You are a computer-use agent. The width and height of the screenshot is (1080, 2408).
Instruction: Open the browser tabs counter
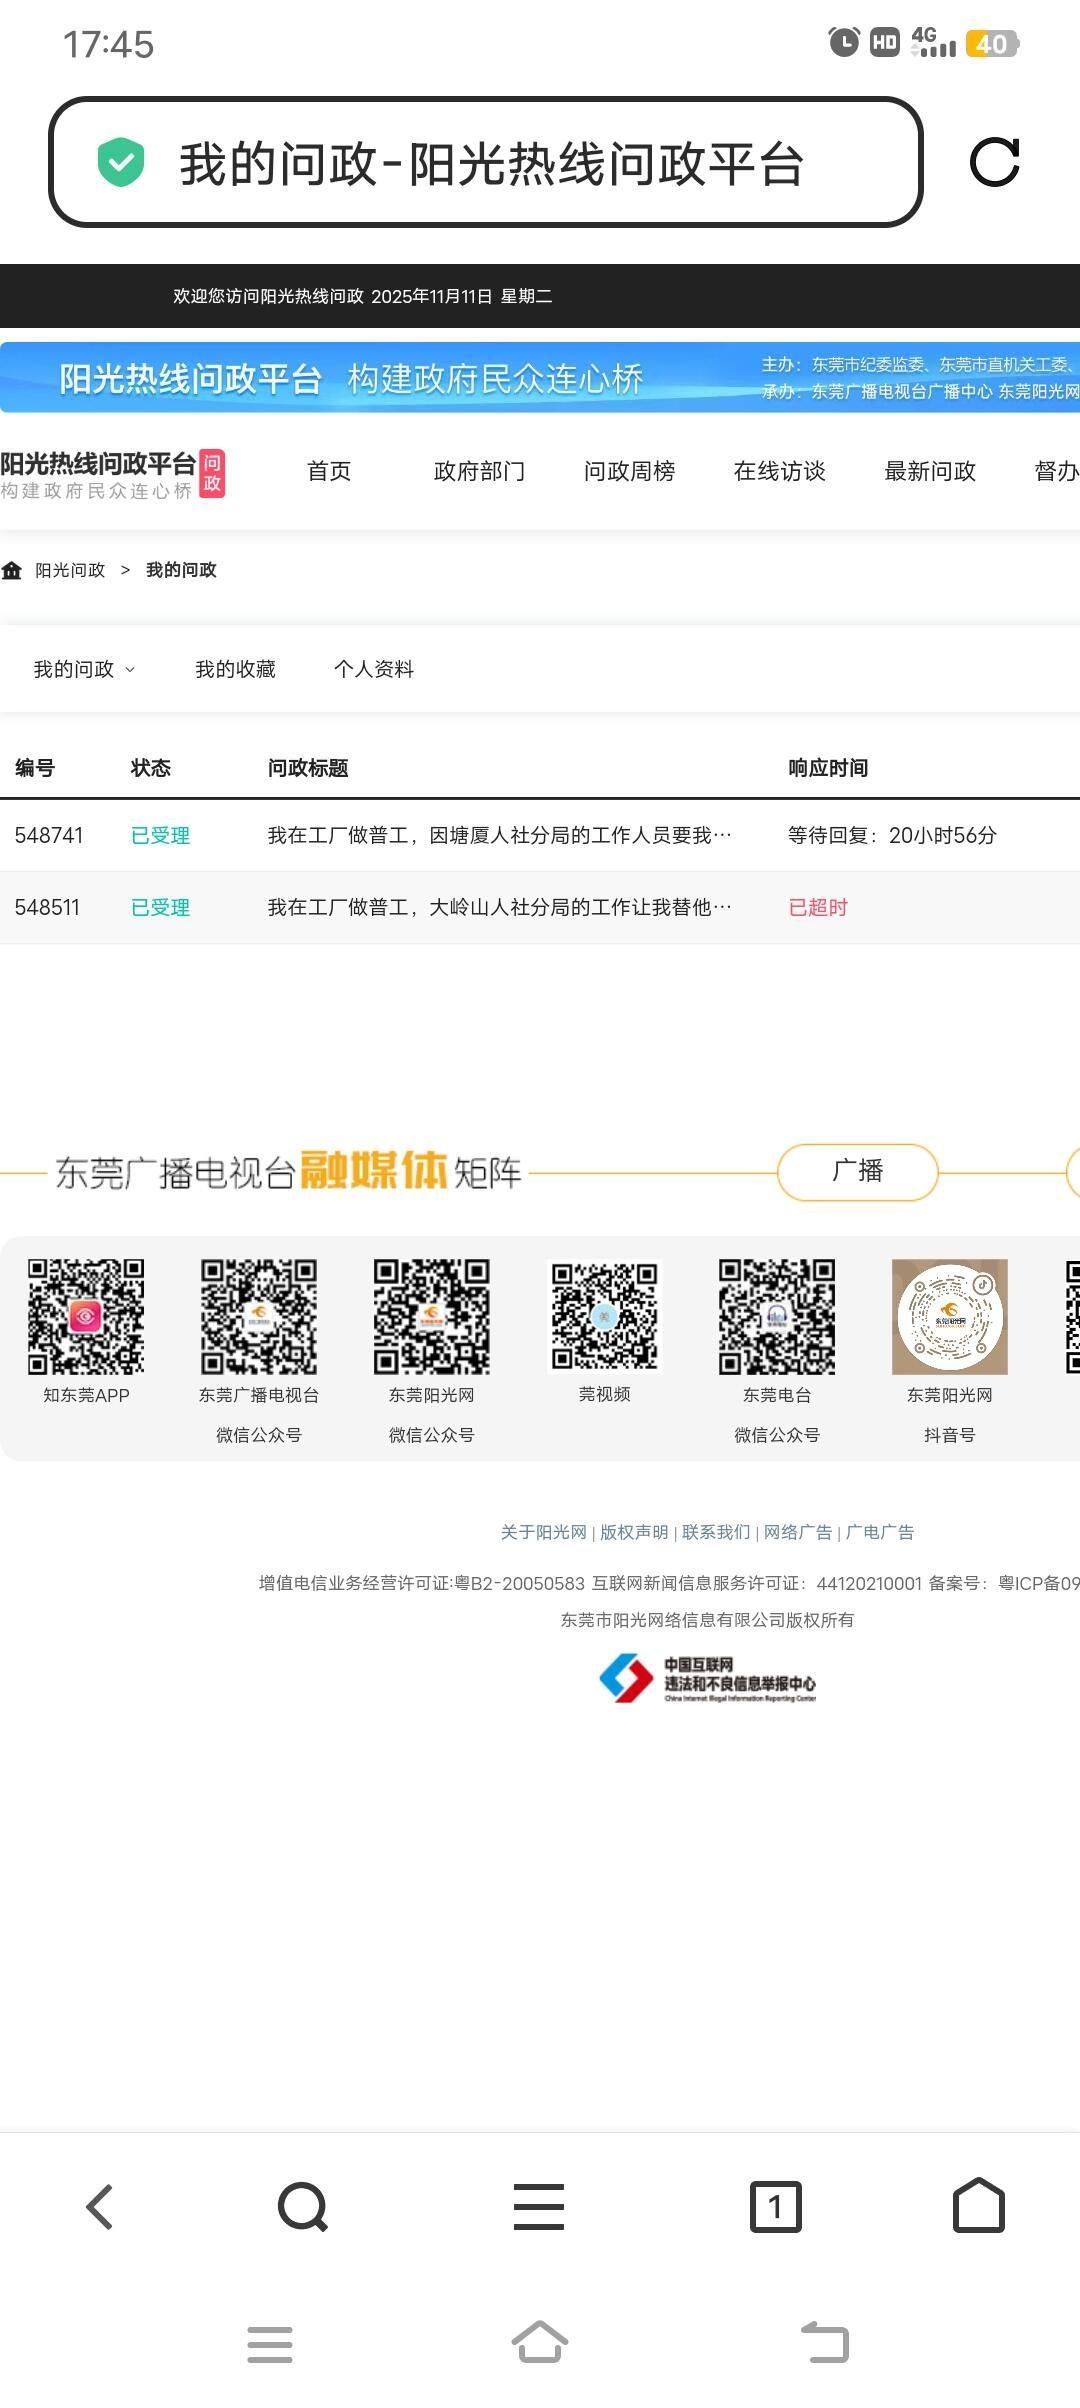(x=775, y=2206)
